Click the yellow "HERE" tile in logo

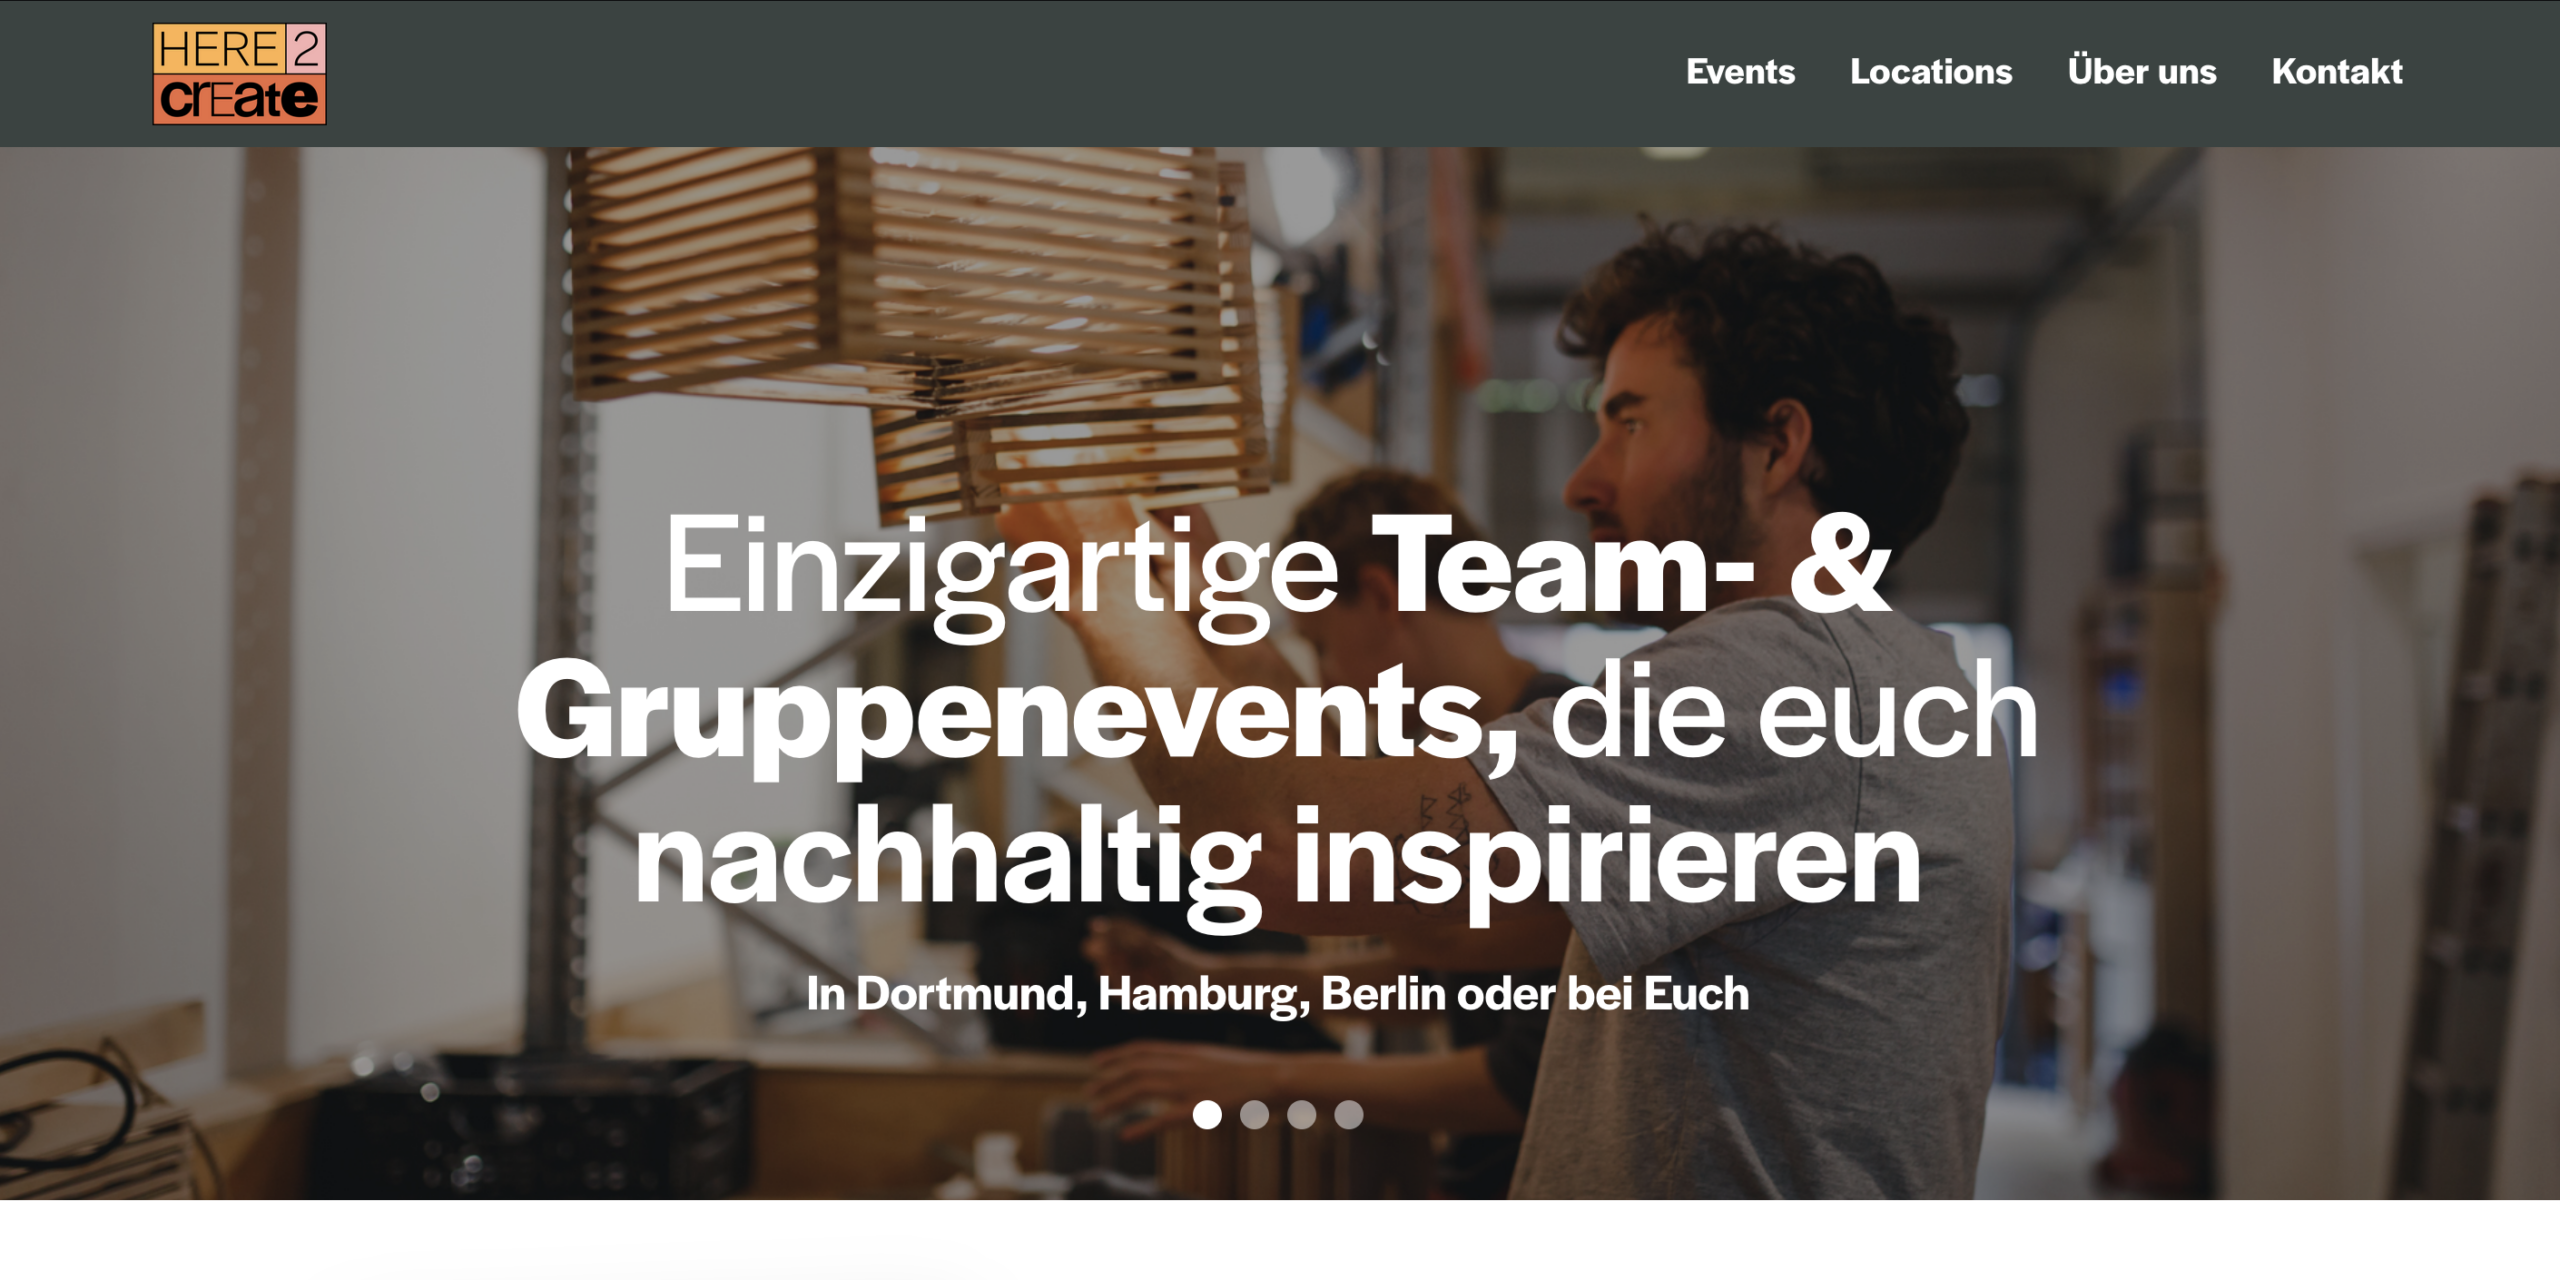coord(219,49)
